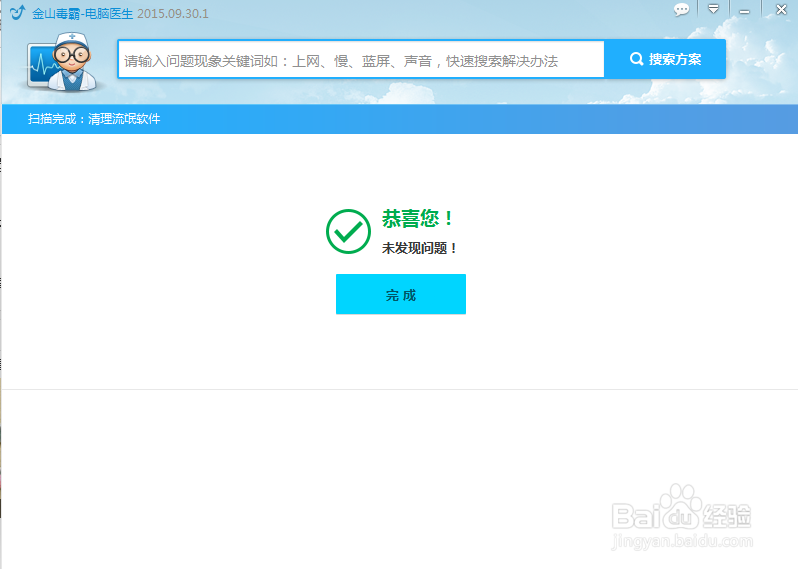Click the green checkmark success icon

click(348, 232)
